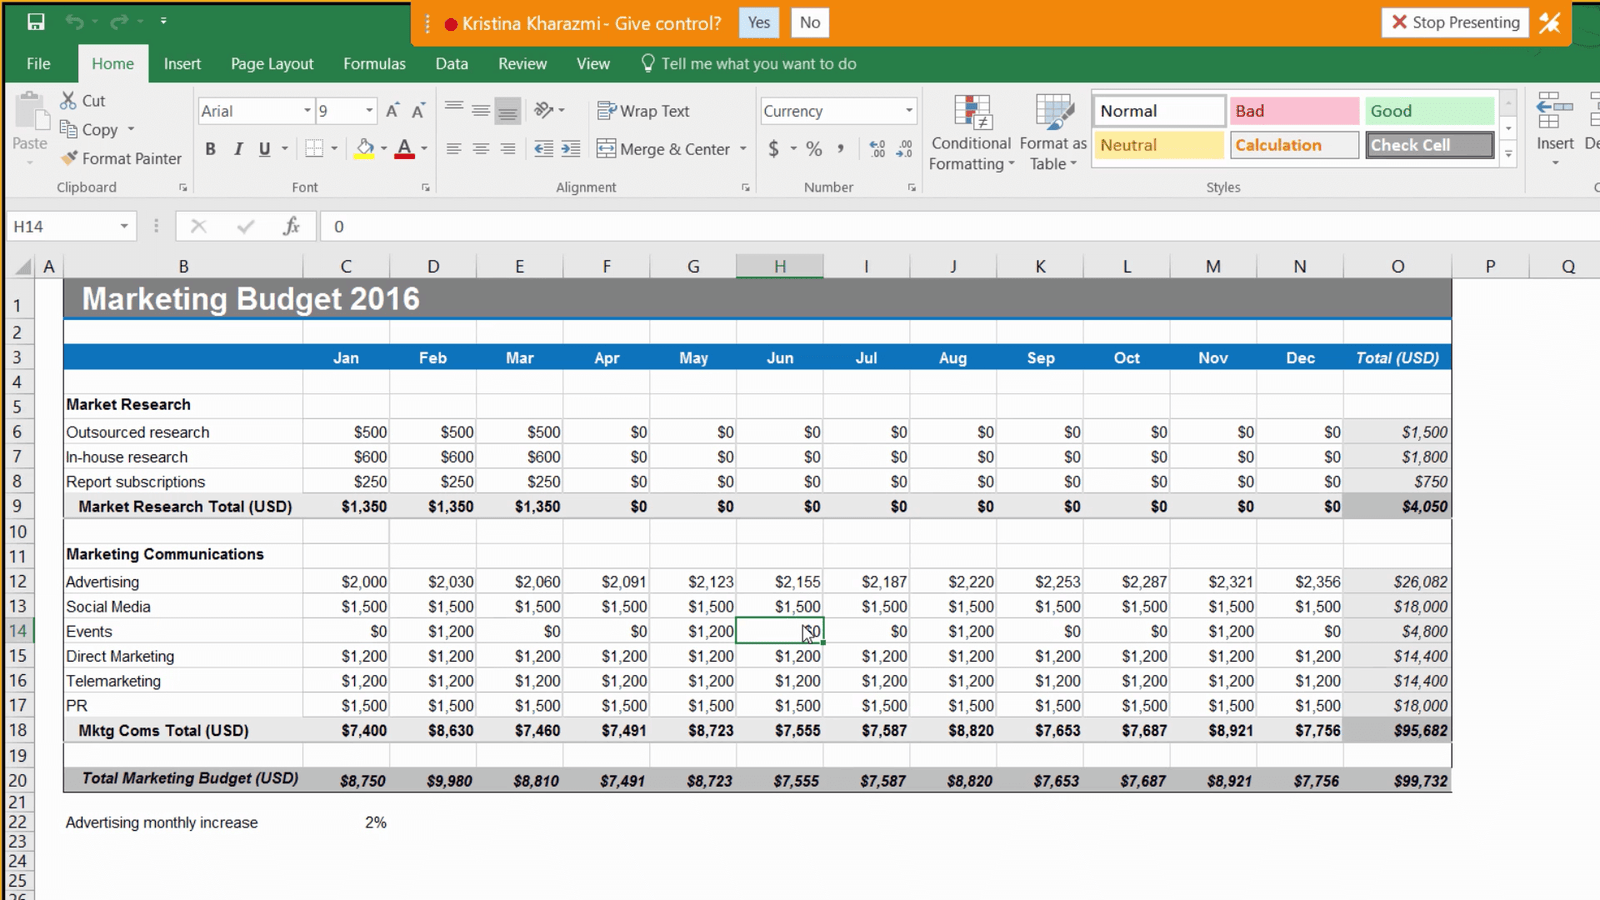
Task: Open Conditional Formatting menu
Action: tap(971, 133)
